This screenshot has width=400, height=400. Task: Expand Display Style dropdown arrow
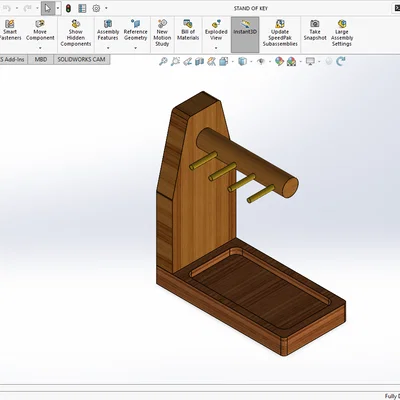click(x=251, y=61)
